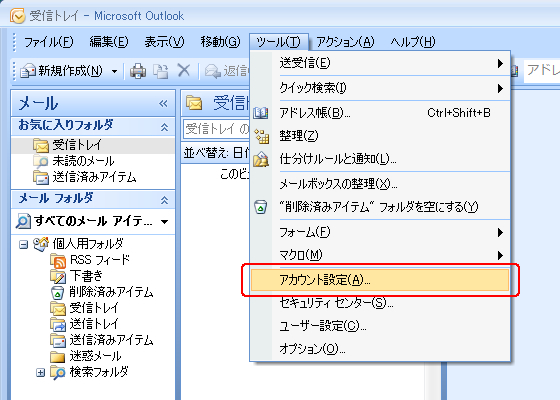The image size is (560, 400).
Task: Open the 表示(V) menu
Action: click(x=164, y=42)
